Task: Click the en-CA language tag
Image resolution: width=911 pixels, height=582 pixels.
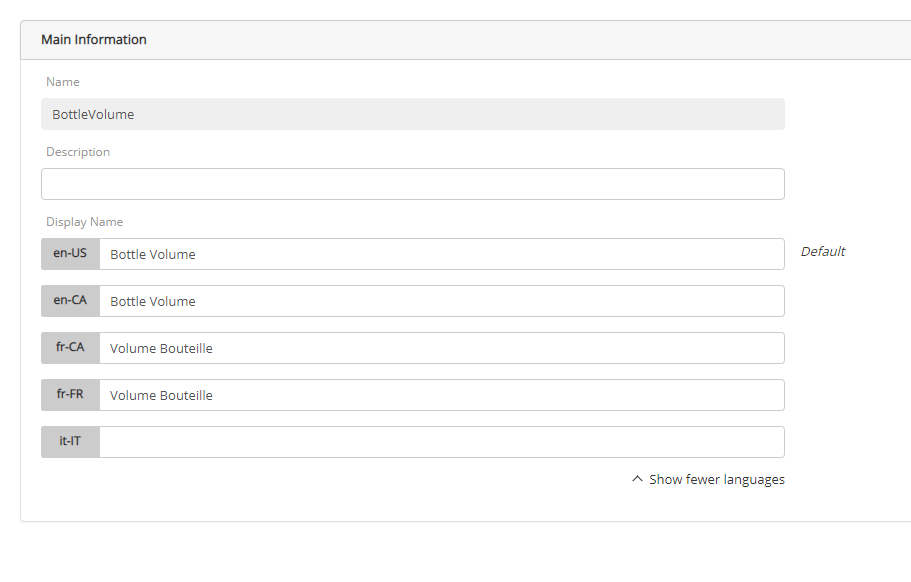Action: tap(70, 301)
